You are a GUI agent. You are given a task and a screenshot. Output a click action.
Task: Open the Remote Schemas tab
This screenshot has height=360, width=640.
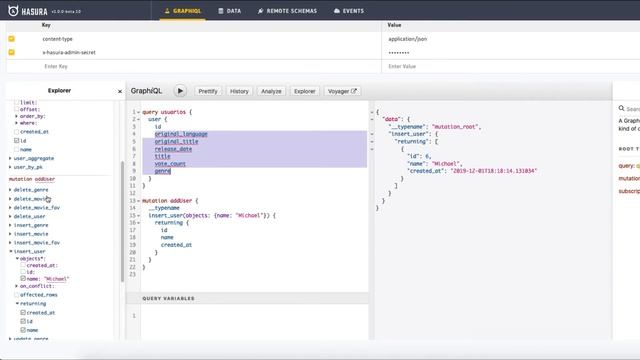287,11
